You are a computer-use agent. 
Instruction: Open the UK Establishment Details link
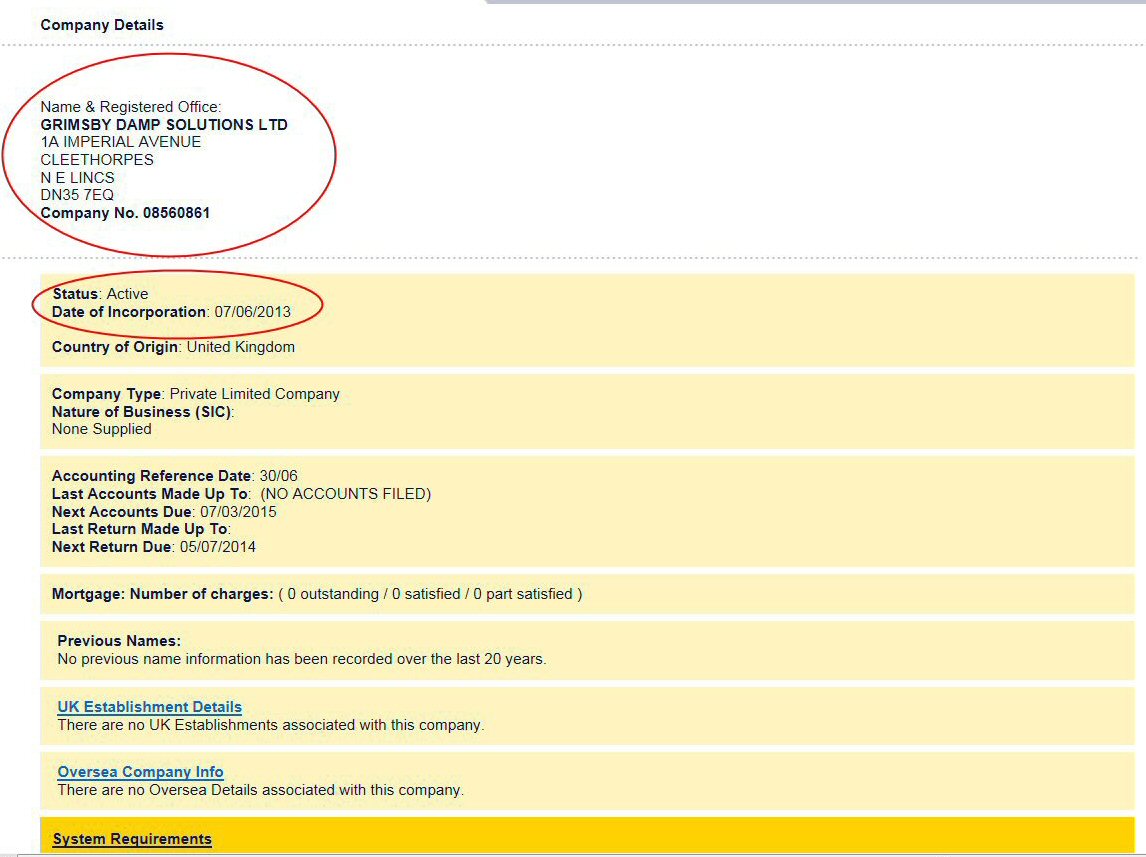[149, 707]
